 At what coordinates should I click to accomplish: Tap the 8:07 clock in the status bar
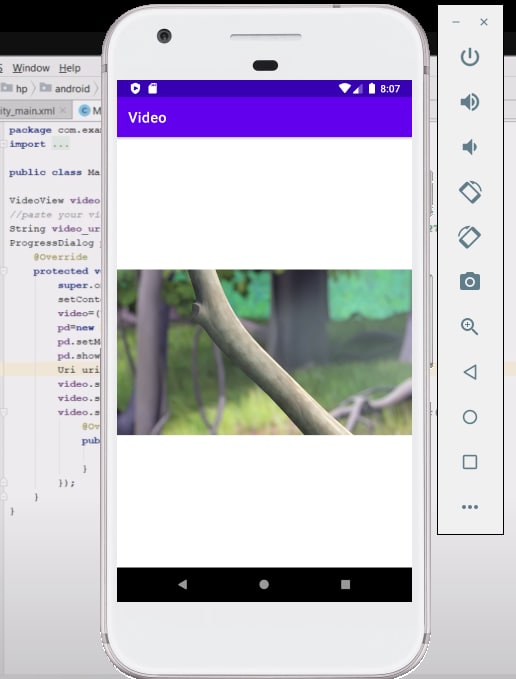tap(390, 89)
